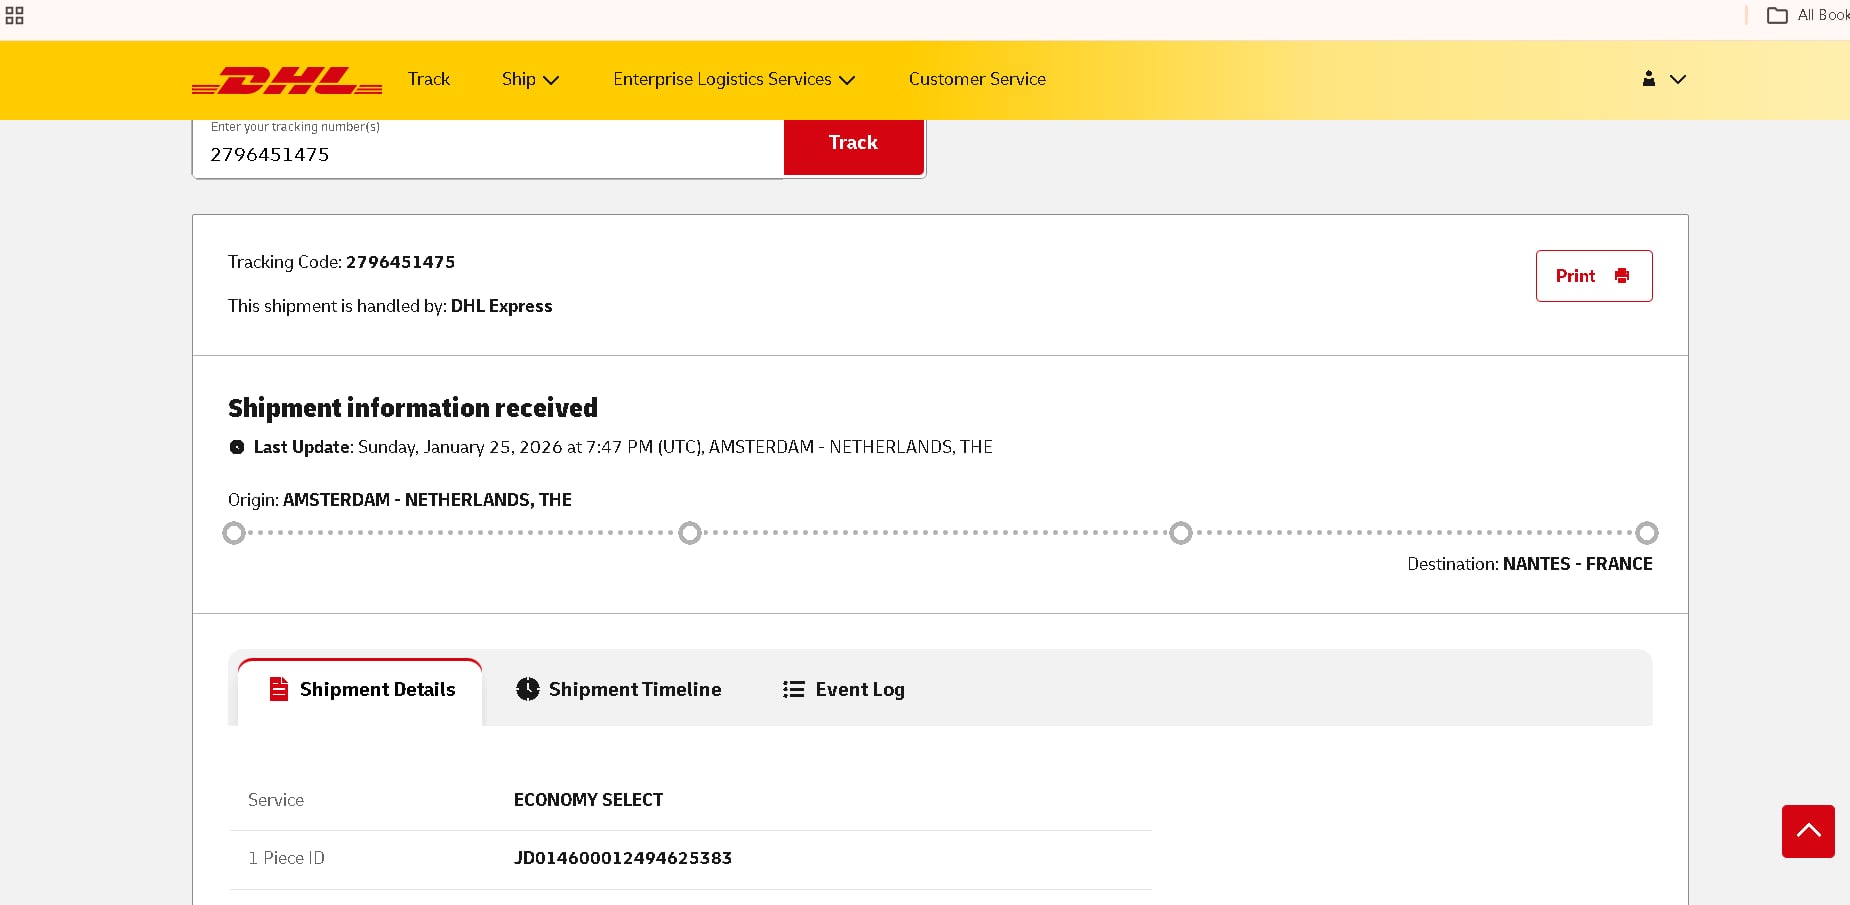The height and width of the screenshot is (905, 1850).
Task: Open the browser apps grid icon
Action: pos(14,15)
